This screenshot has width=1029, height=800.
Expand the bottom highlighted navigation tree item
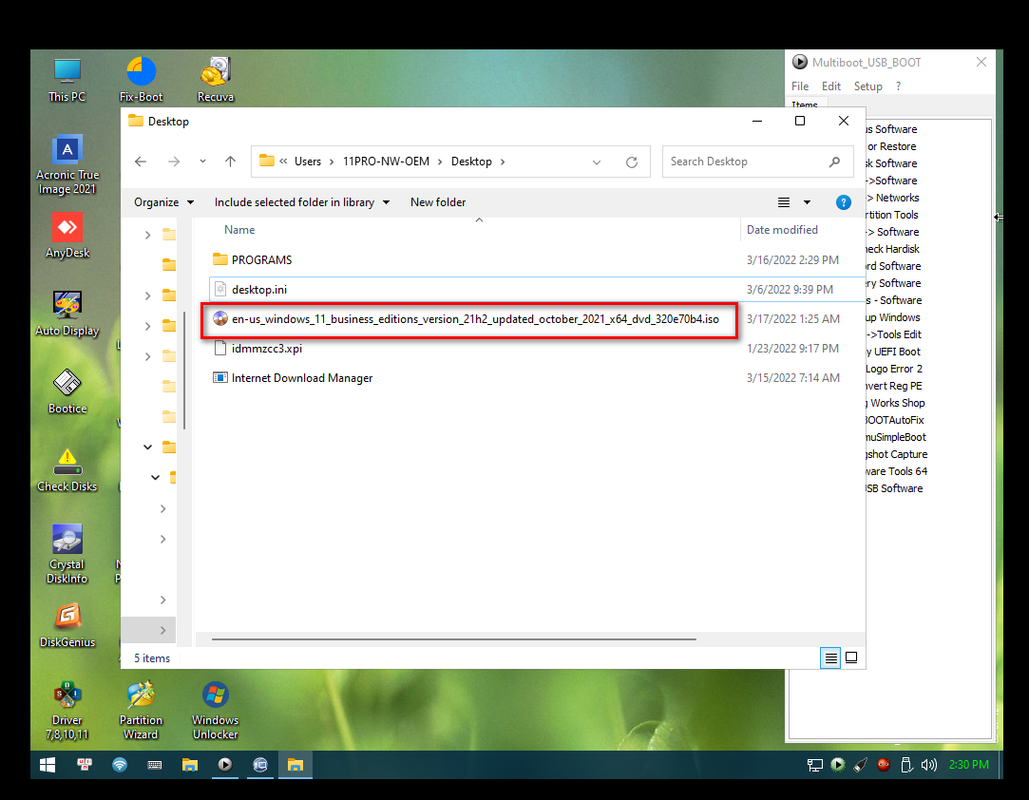(163, 630)
